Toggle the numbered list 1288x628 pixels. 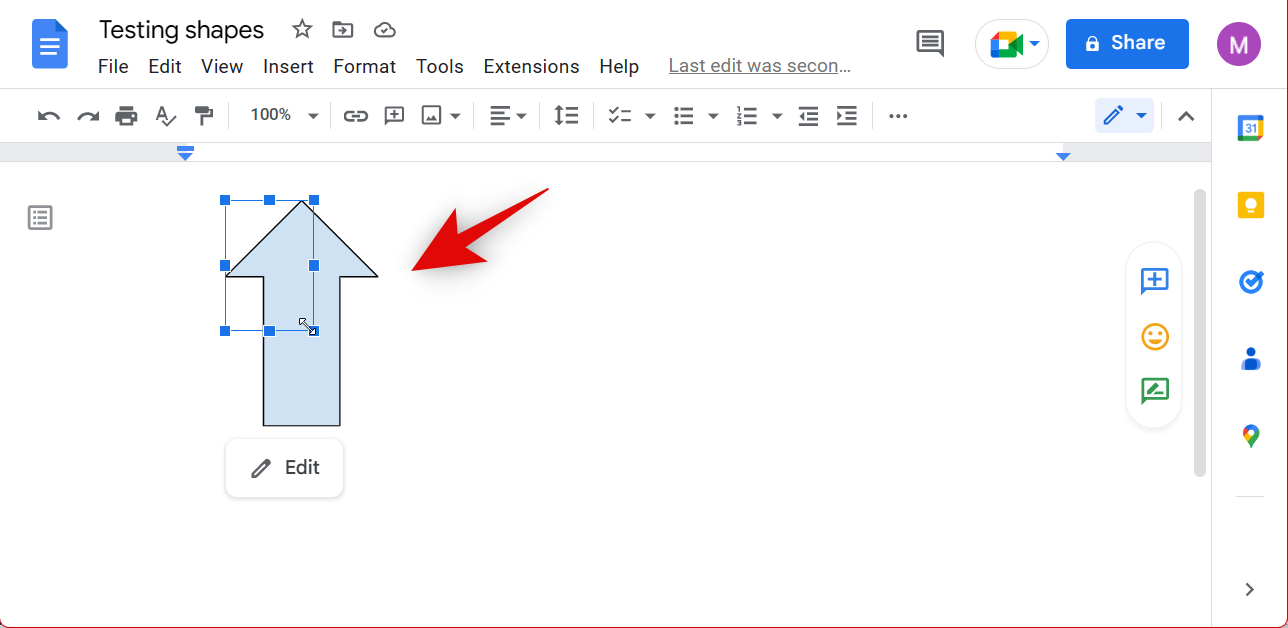[747, 116]
